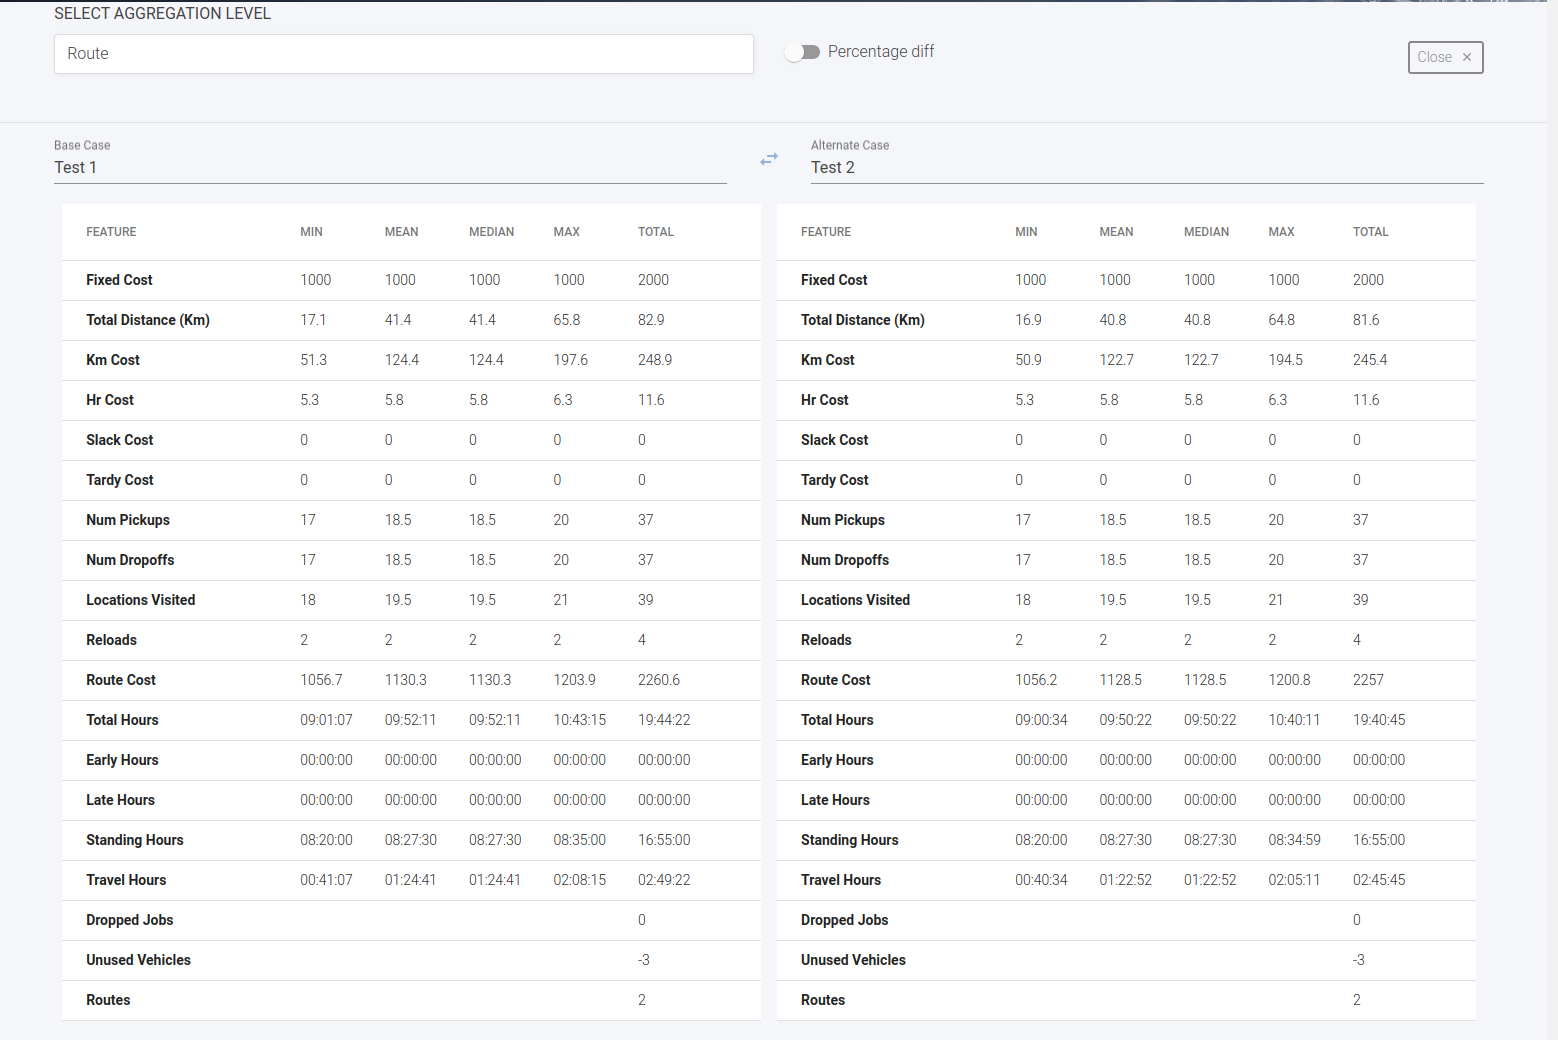Toggle the Percentage diff switch
Viewport: 1558px width, 1040px height.
click(x=802, y=52)
